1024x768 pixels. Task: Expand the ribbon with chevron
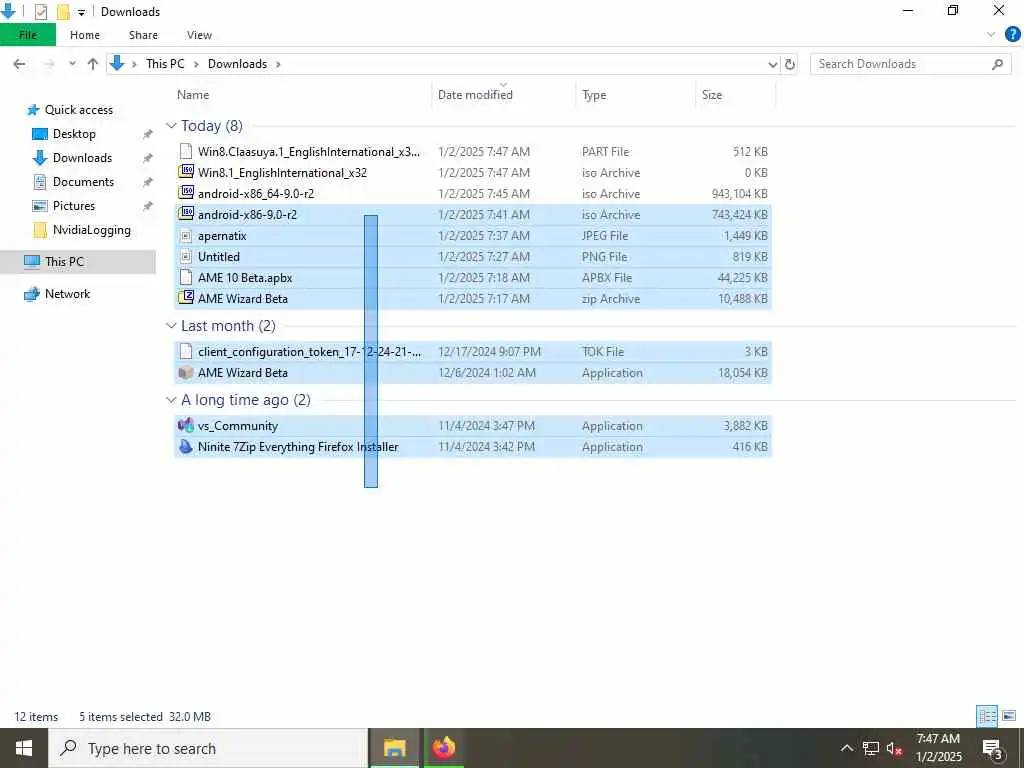pos(991,35)
